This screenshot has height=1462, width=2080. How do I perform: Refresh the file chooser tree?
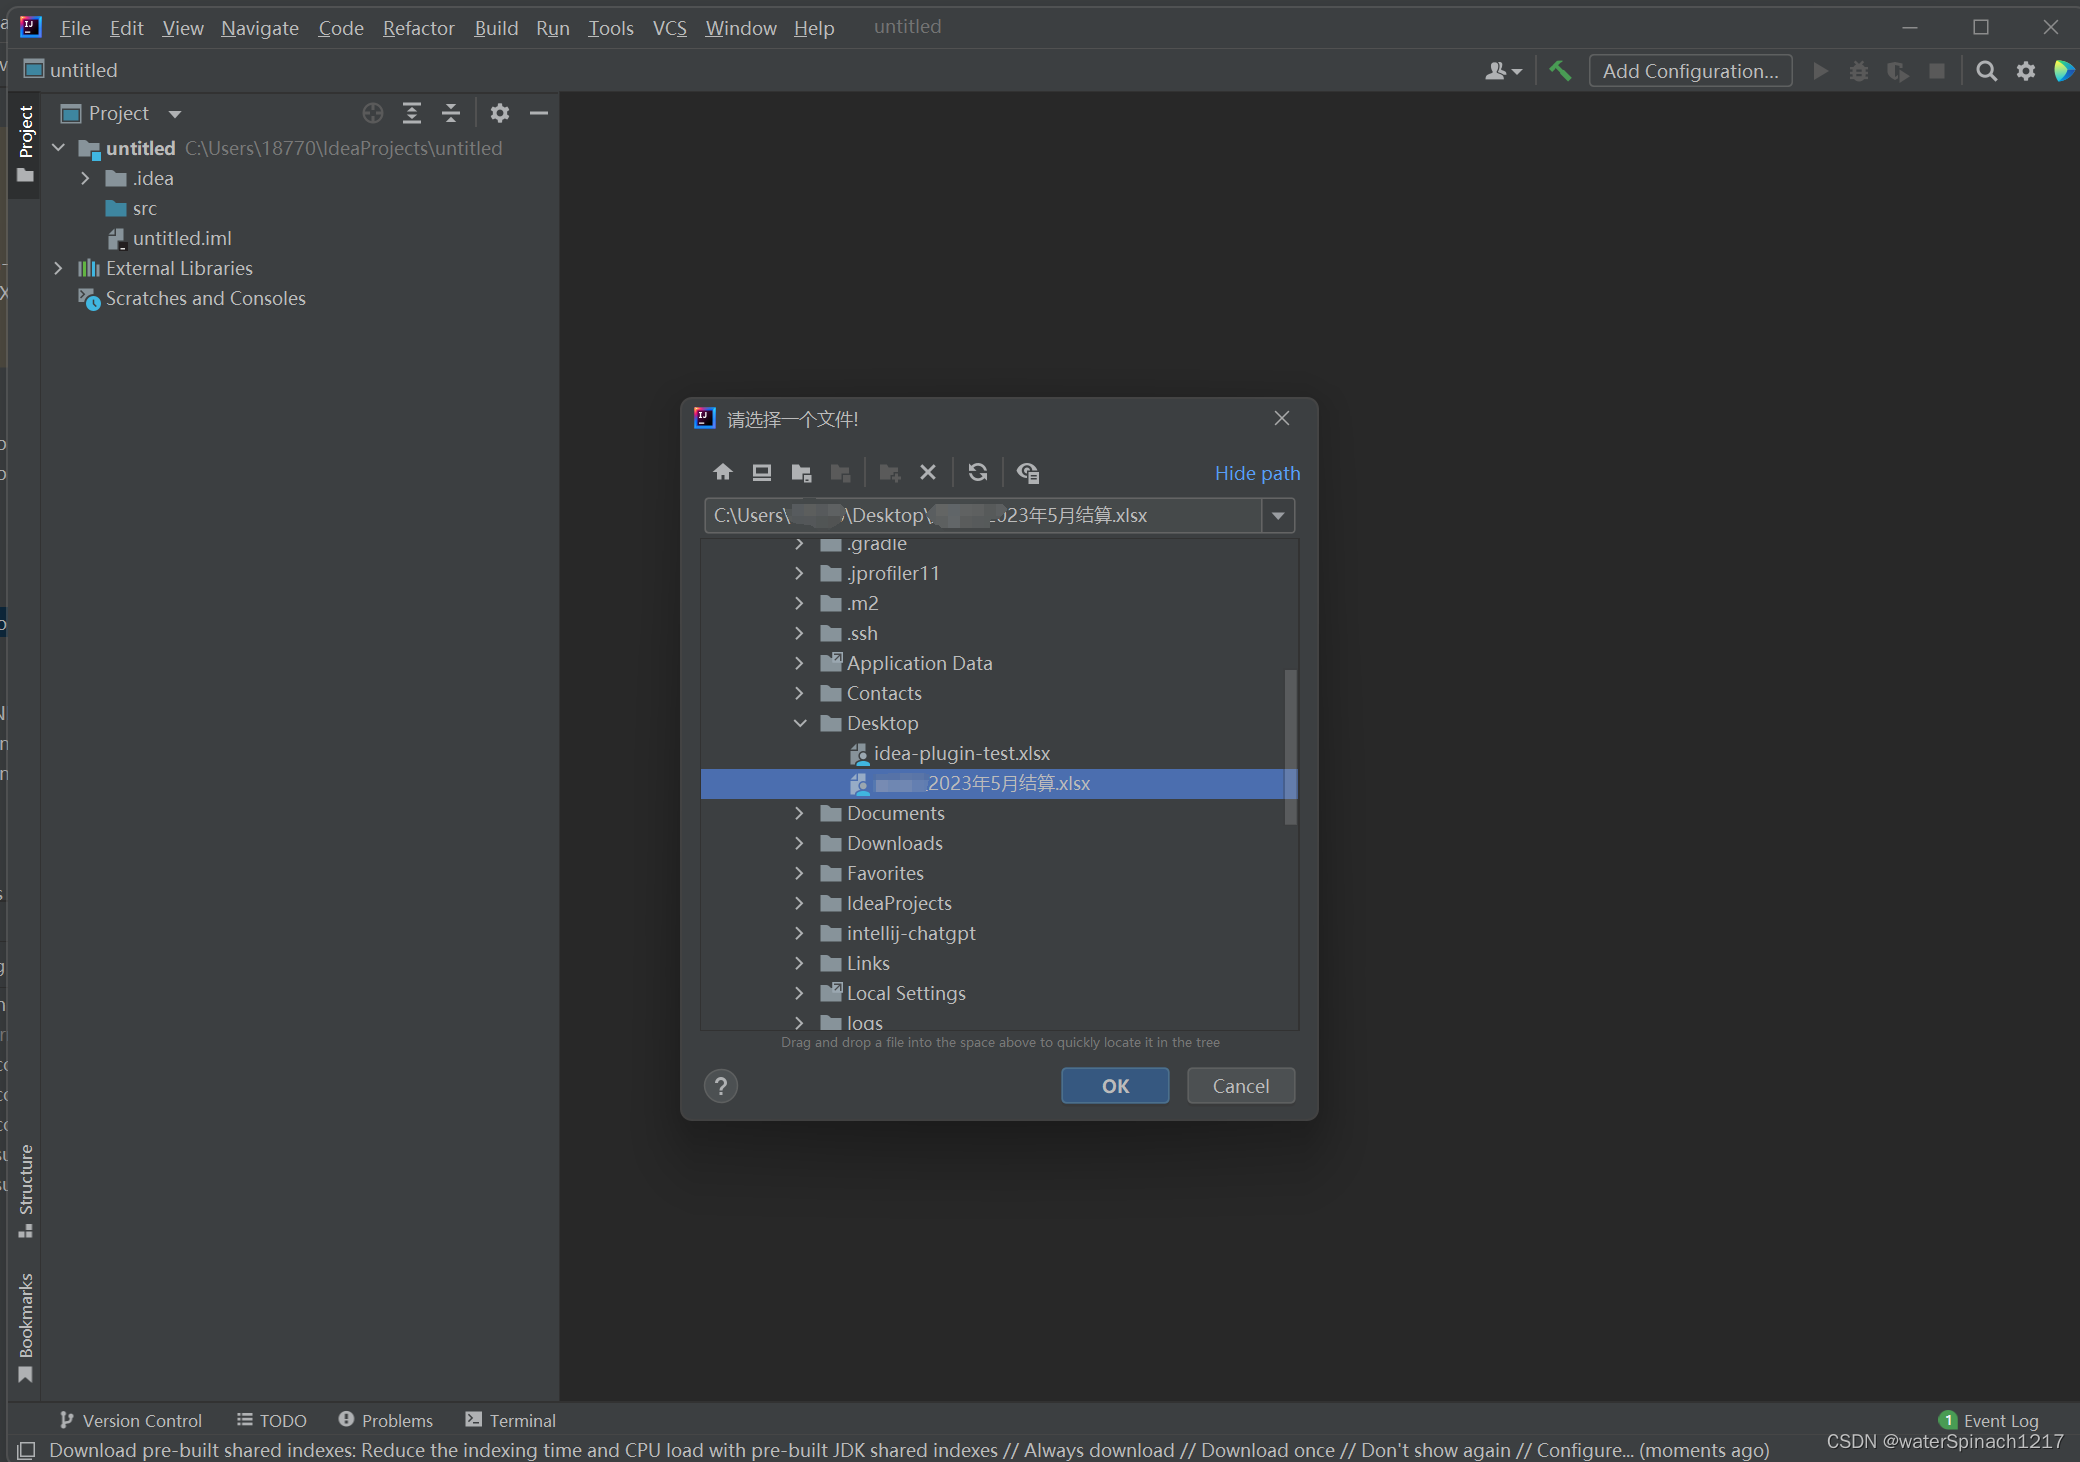(x=978, y=472)
